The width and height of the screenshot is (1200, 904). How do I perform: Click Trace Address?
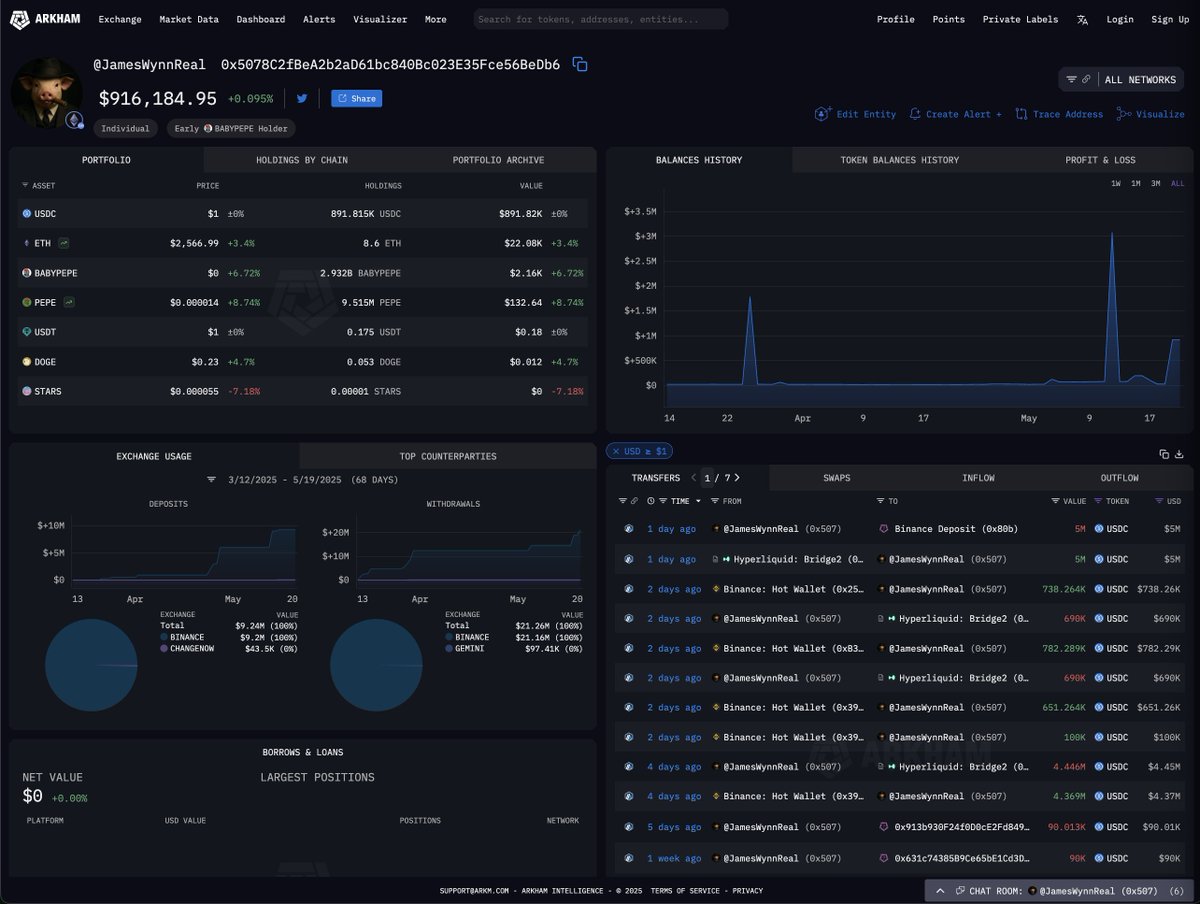click(1059, 114)
